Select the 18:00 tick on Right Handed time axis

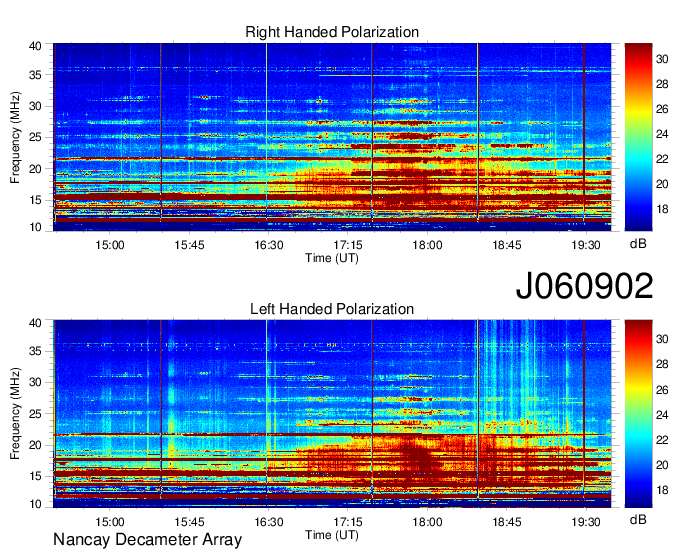coord(427,245)
